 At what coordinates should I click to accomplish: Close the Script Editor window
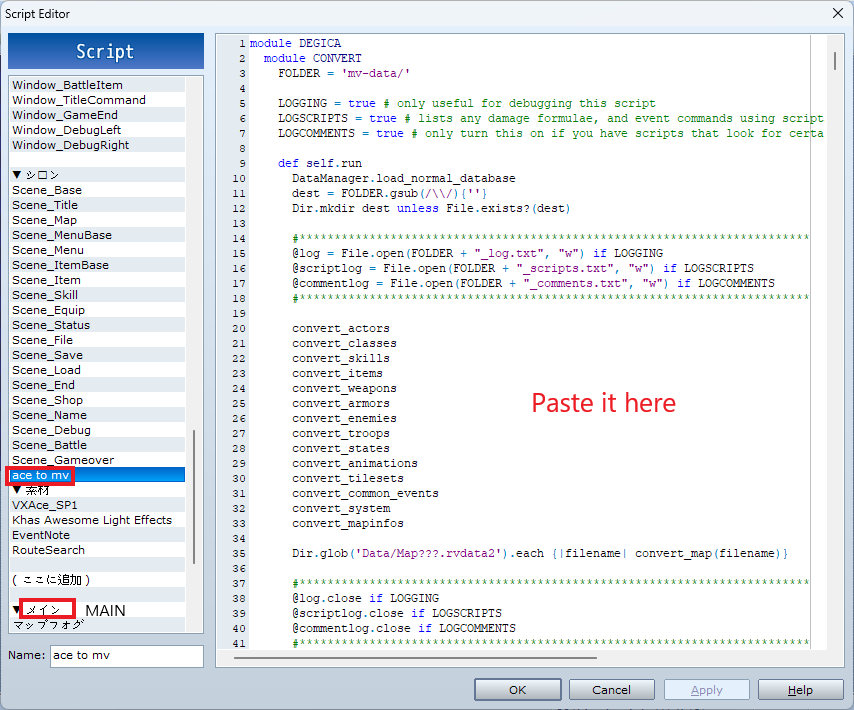tap(838, 13)
